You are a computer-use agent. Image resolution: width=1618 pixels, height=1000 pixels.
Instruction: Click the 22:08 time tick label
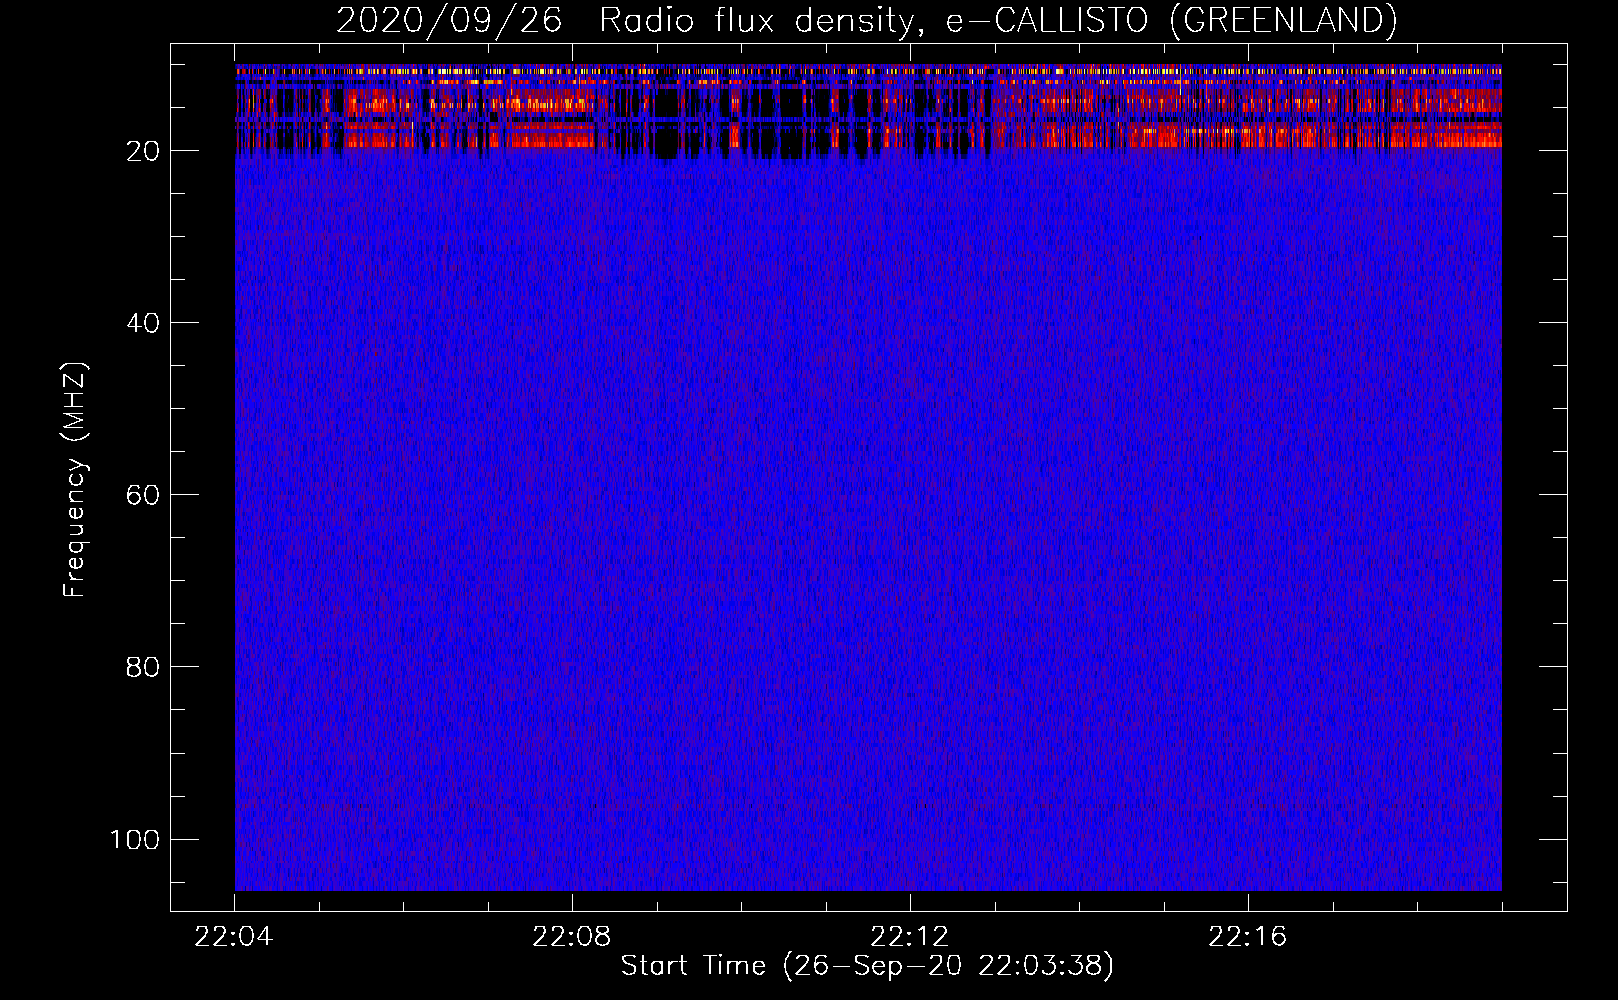pyautogui.click(x=572, y=937)
